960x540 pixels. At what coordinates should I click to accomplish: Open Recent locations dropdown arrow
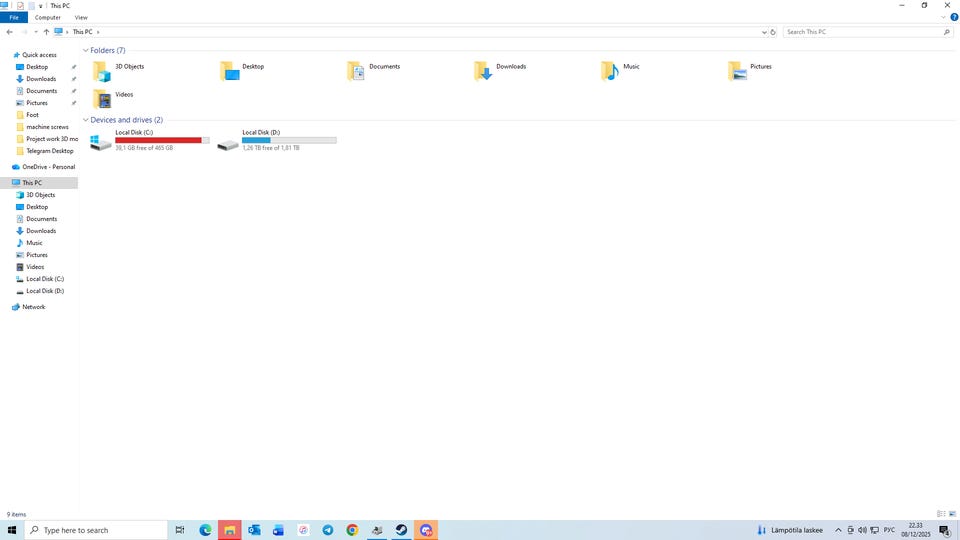[36, 32]
